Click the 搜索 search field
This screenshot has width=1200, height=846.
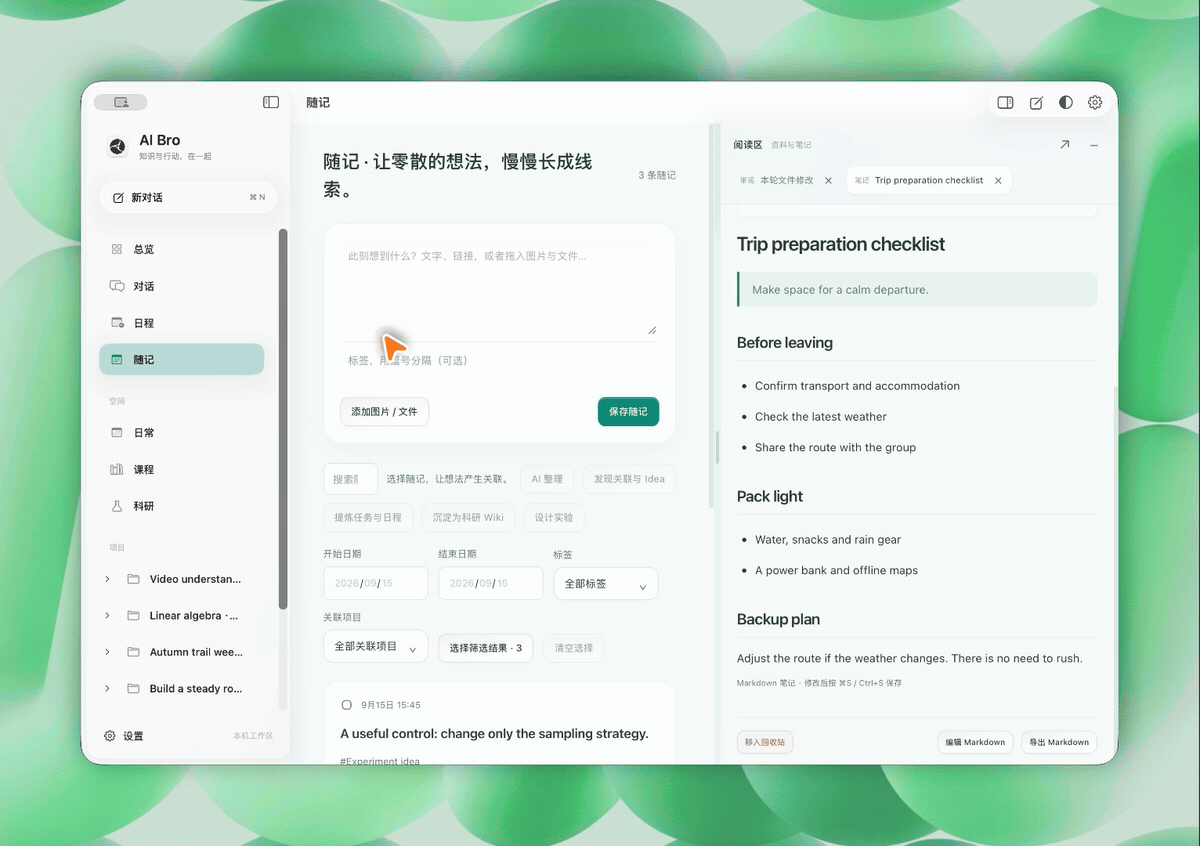point(350,479)
